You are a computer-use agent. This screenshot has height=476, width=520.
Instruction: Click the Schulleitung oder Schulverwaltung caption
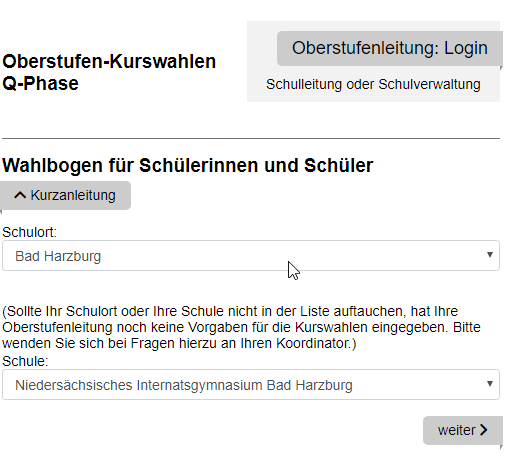pyautogui.click(x=373, y=84)
